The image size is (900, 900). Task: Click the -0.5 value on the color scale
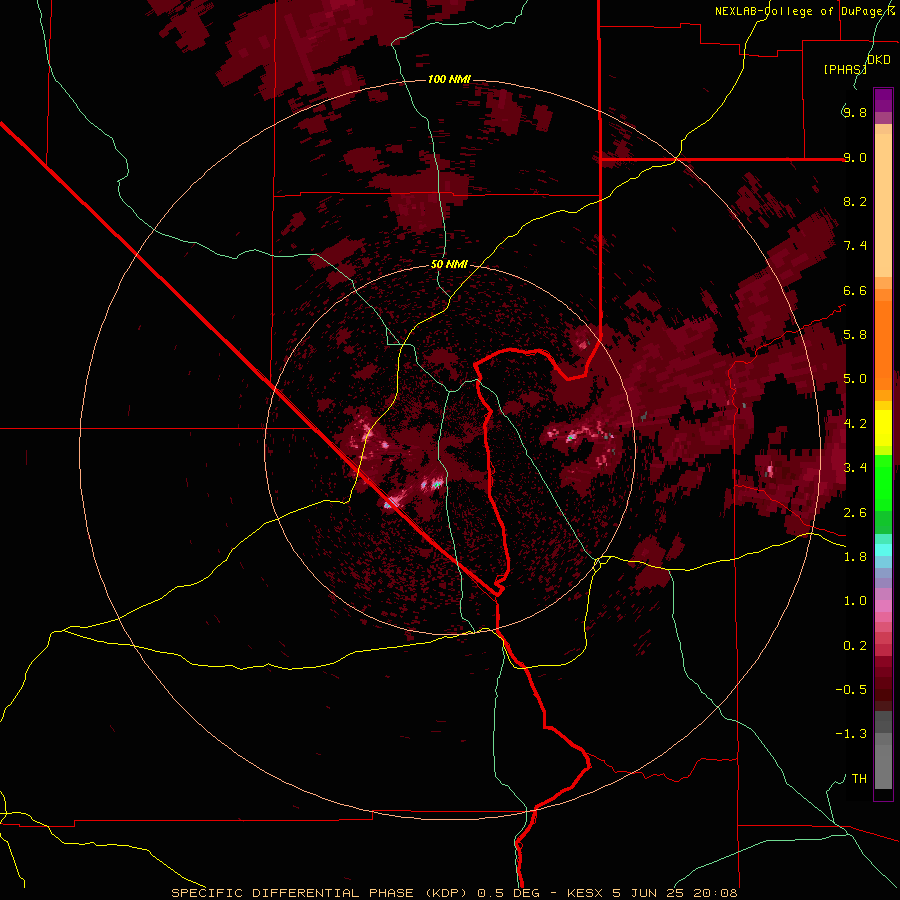point(851,689)
